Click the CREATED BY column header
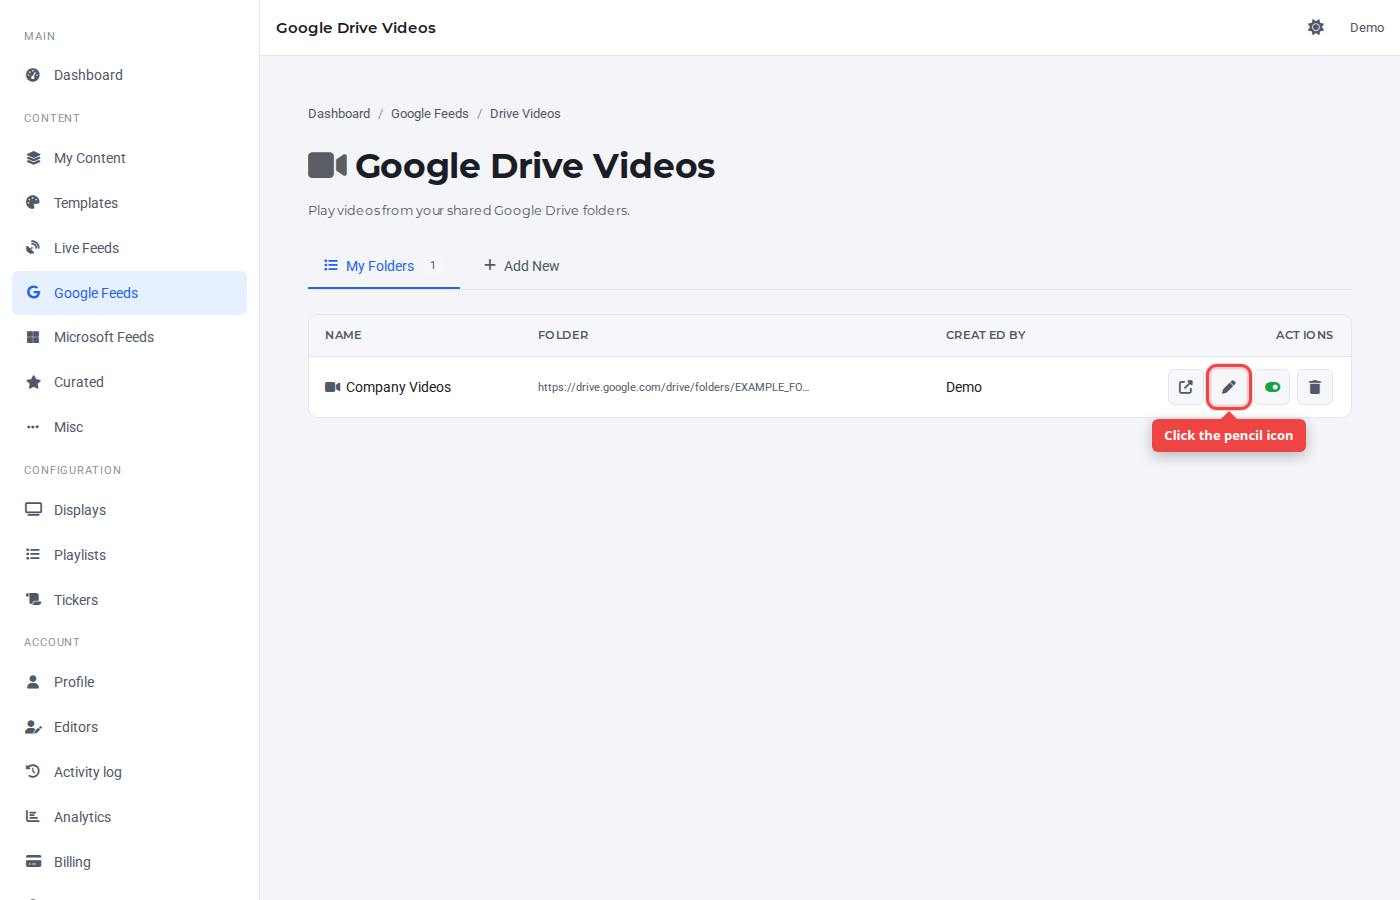This screenshot has width=1400, height=900. pyautogui.click(x=986, y=335)
